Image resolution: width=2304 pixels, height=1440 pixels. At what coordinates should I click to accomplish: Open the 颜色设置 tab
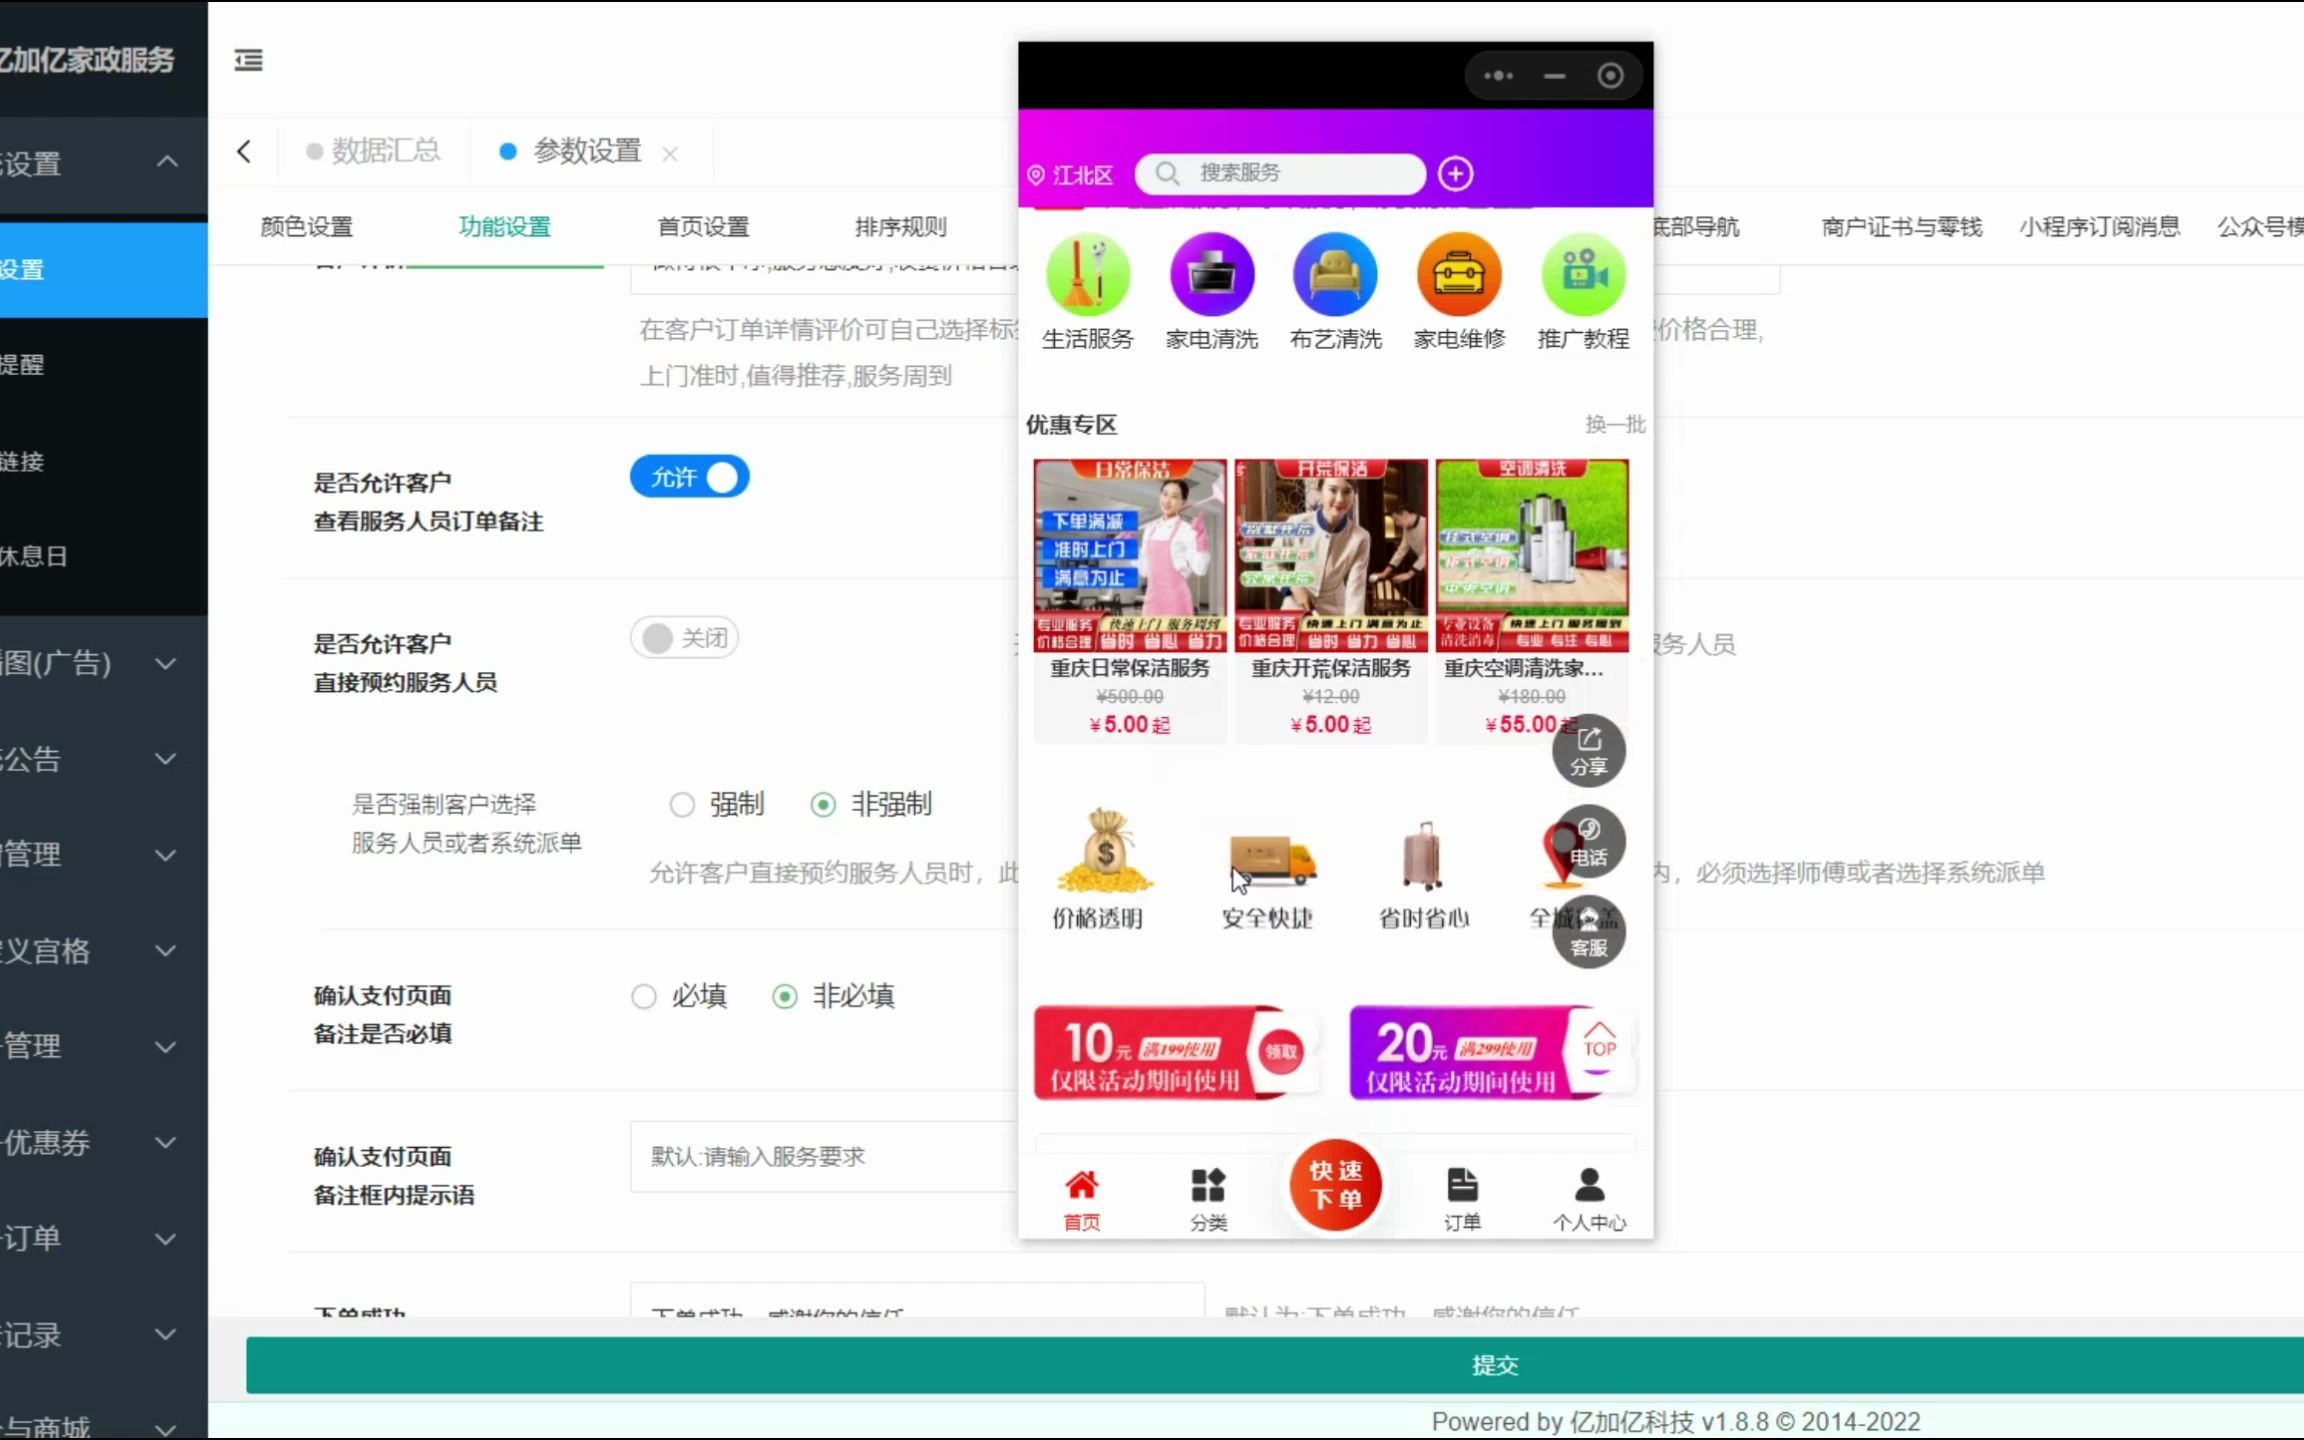[x=306, y=227]
